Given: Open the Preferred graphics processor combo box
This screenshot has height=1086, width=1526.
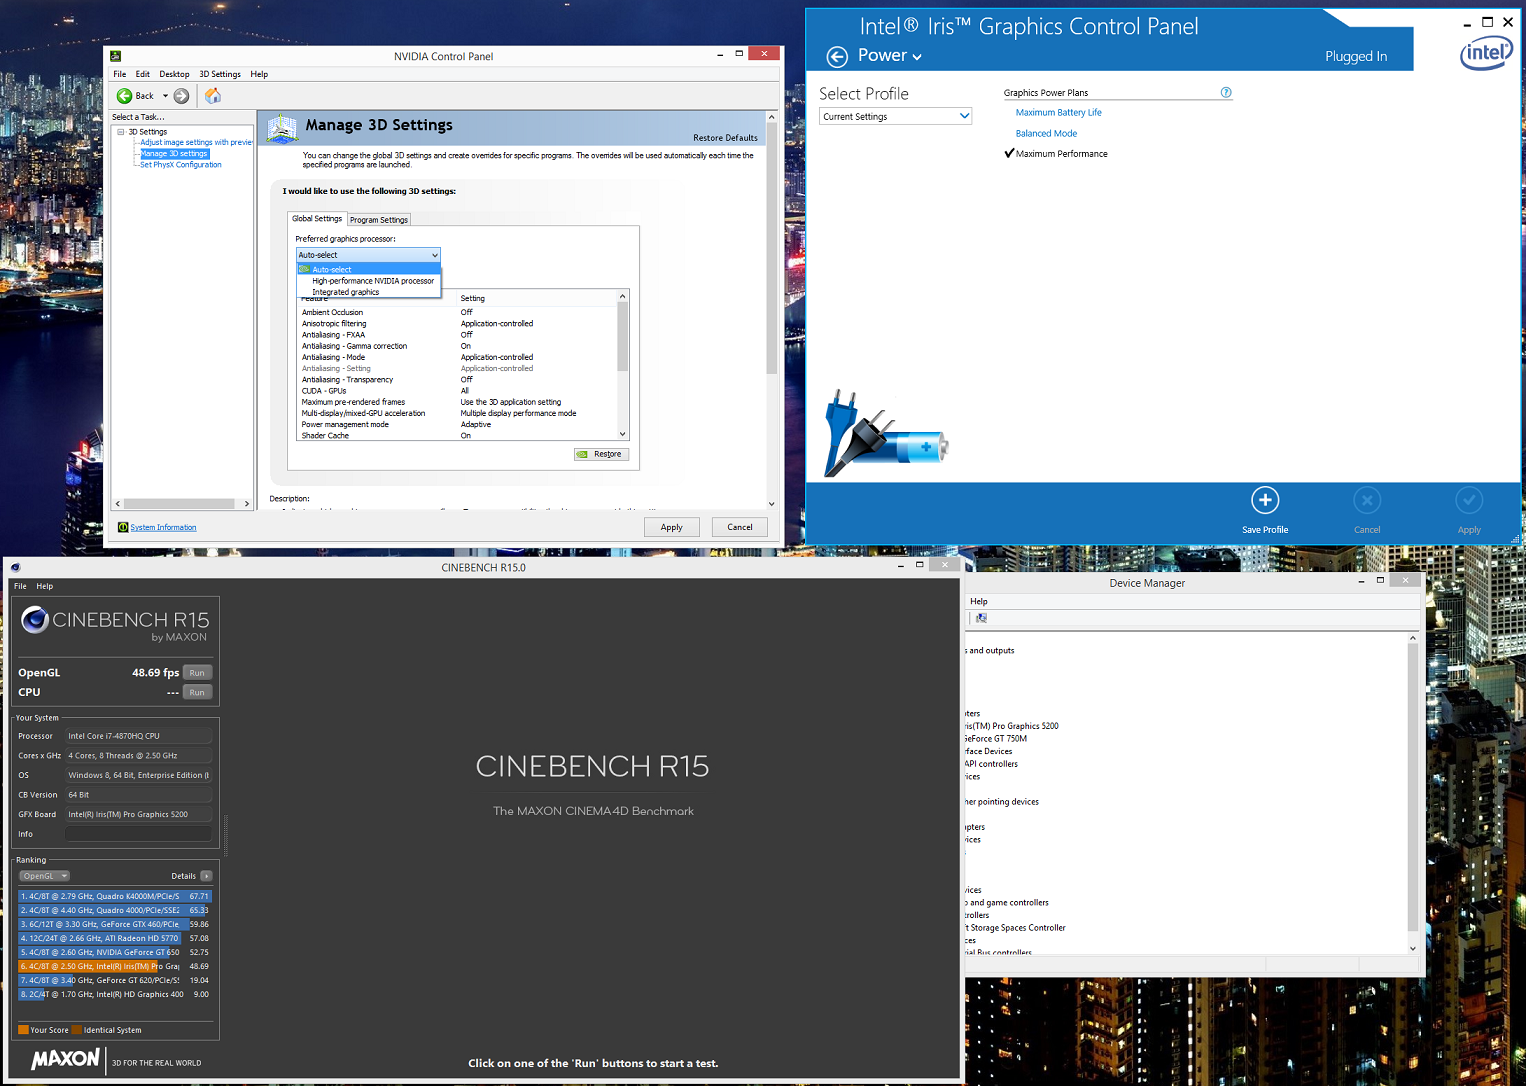Looking at the screenshot, I should 368,255.
